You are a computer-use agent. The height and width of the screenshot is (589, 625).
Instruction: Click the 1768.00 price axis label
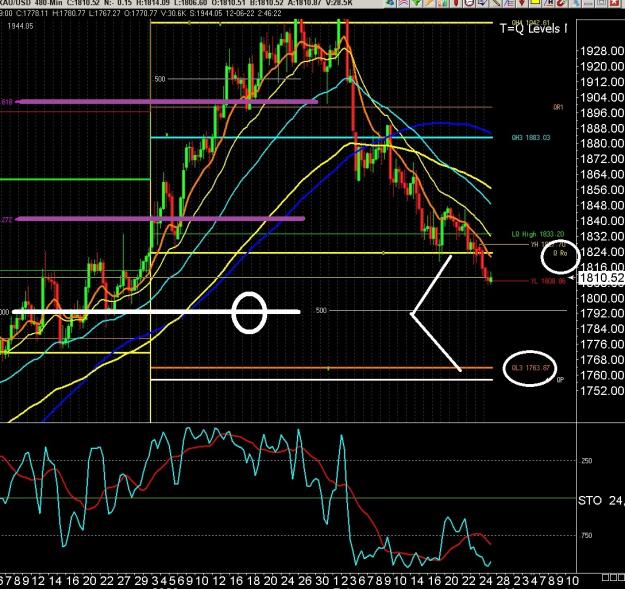click(602, 359)
